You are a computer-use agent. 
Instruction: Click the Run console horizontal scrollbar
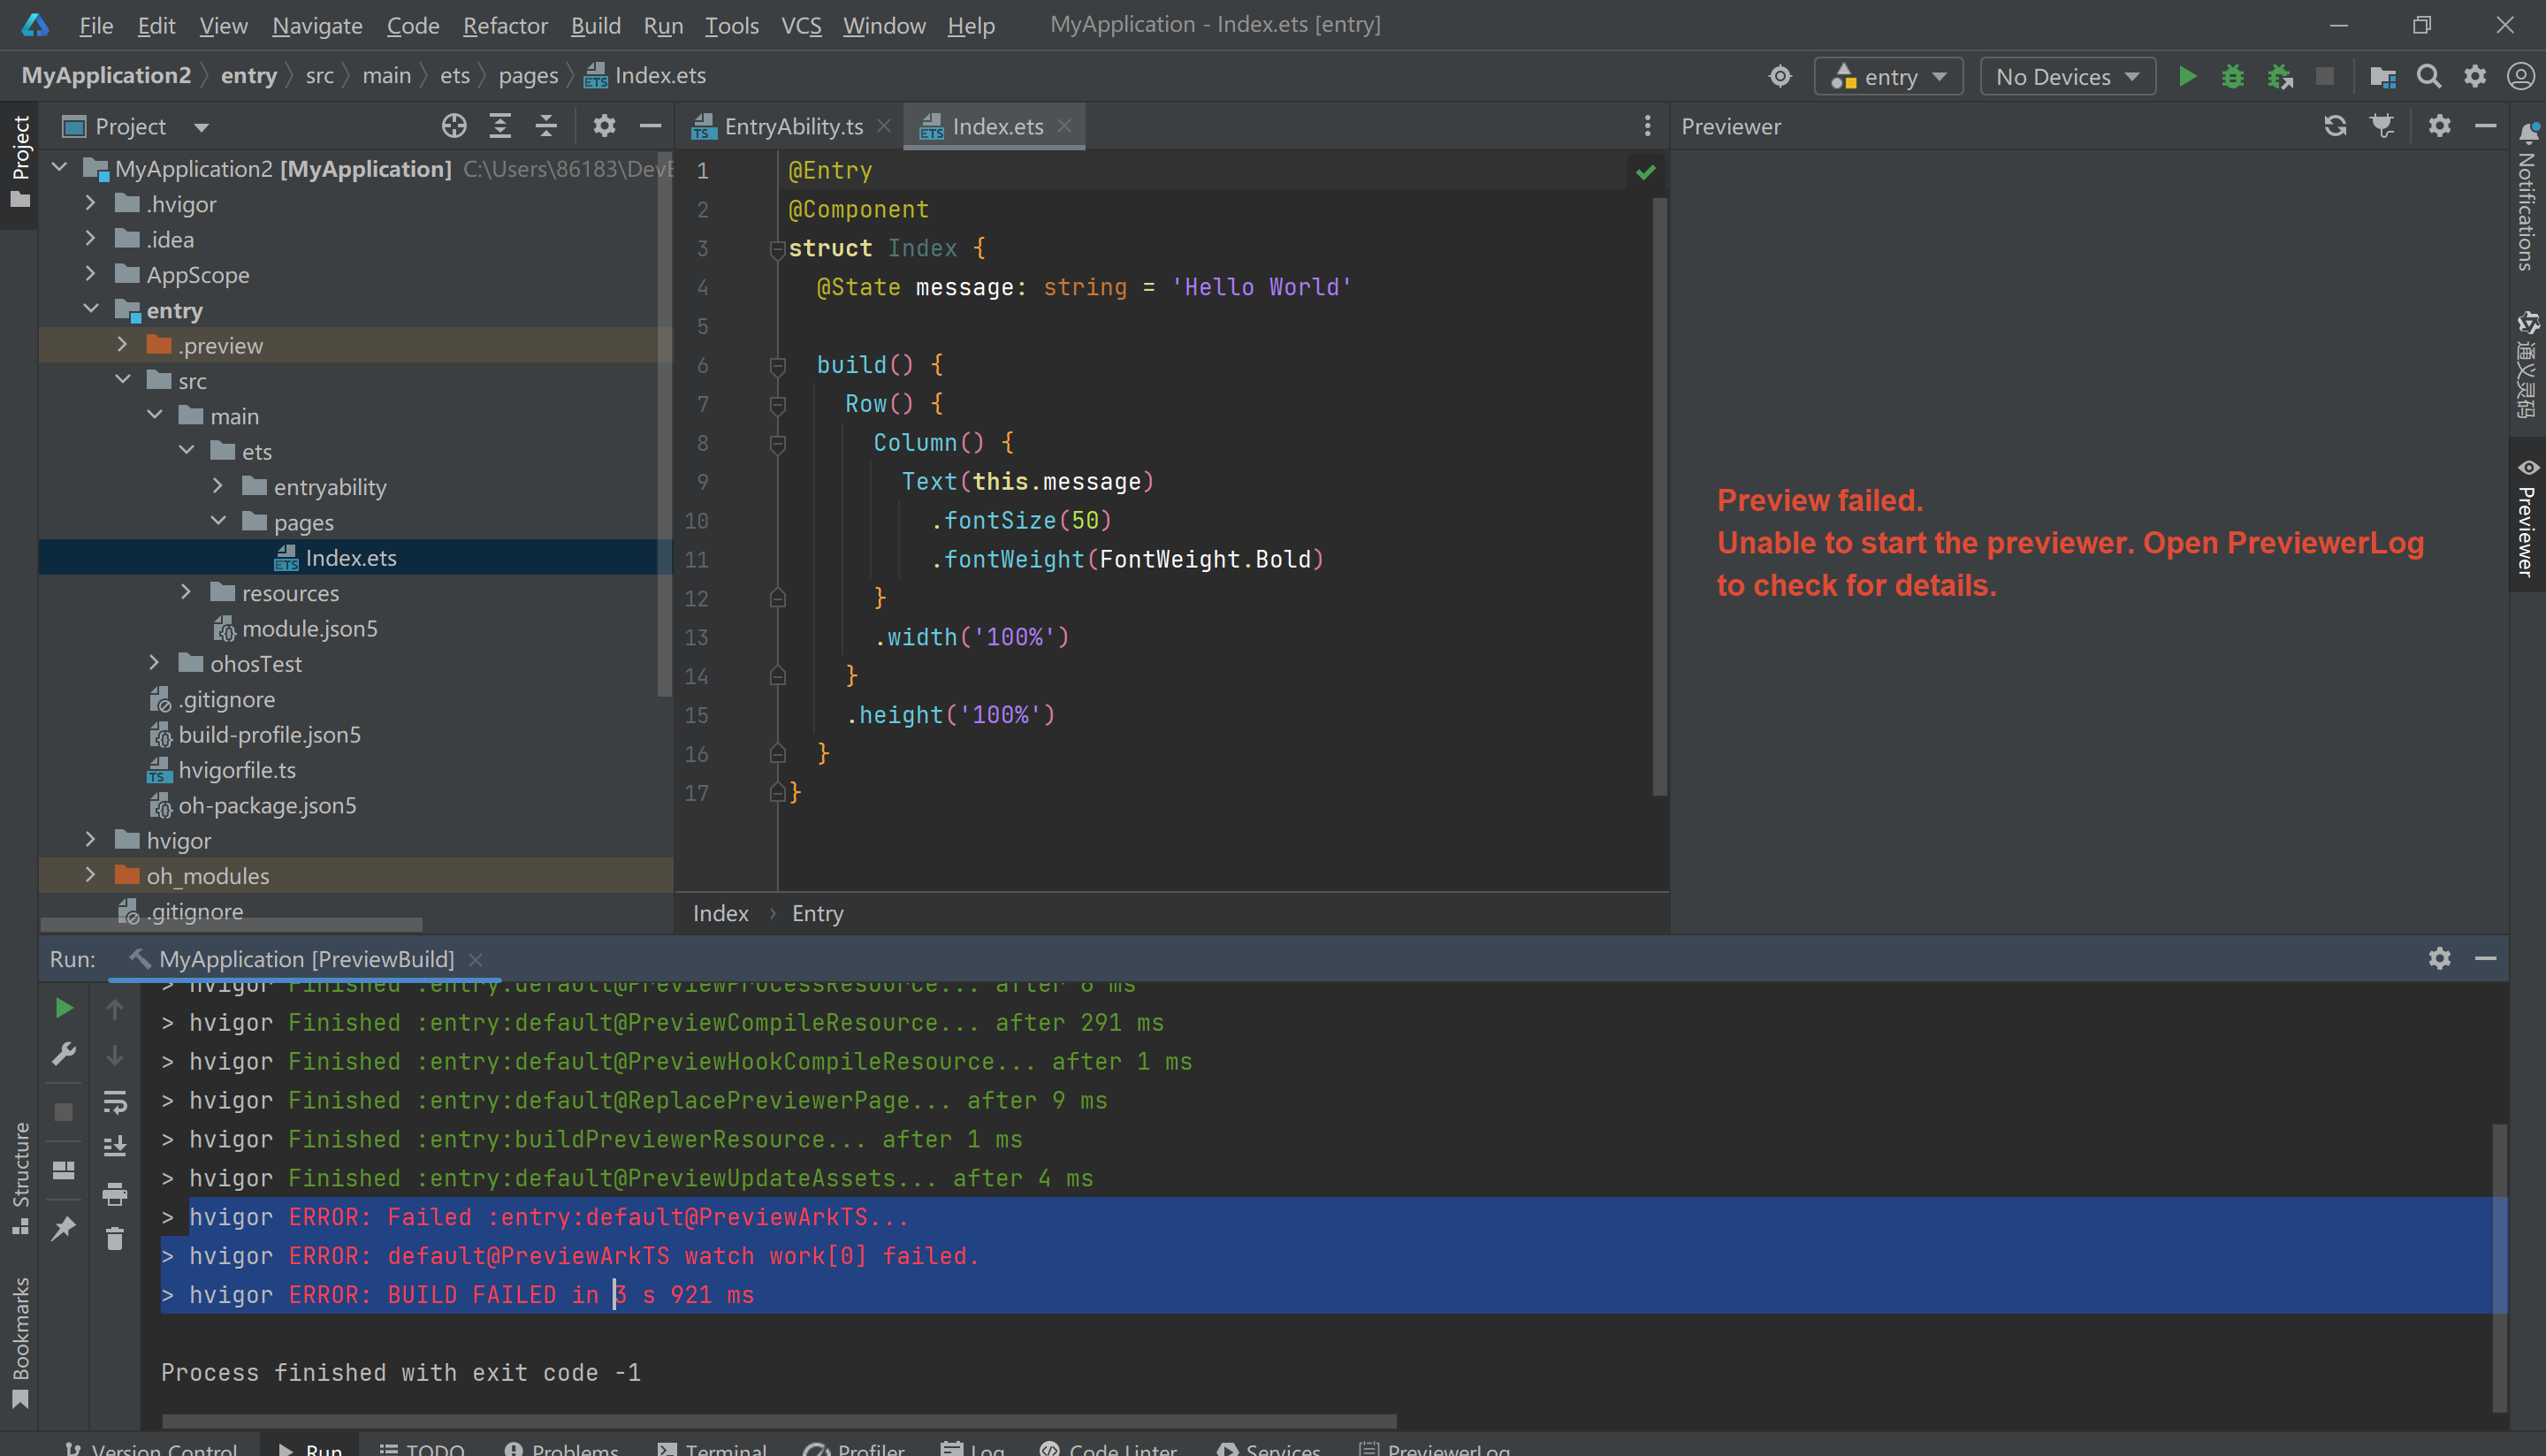[778, 1421]
